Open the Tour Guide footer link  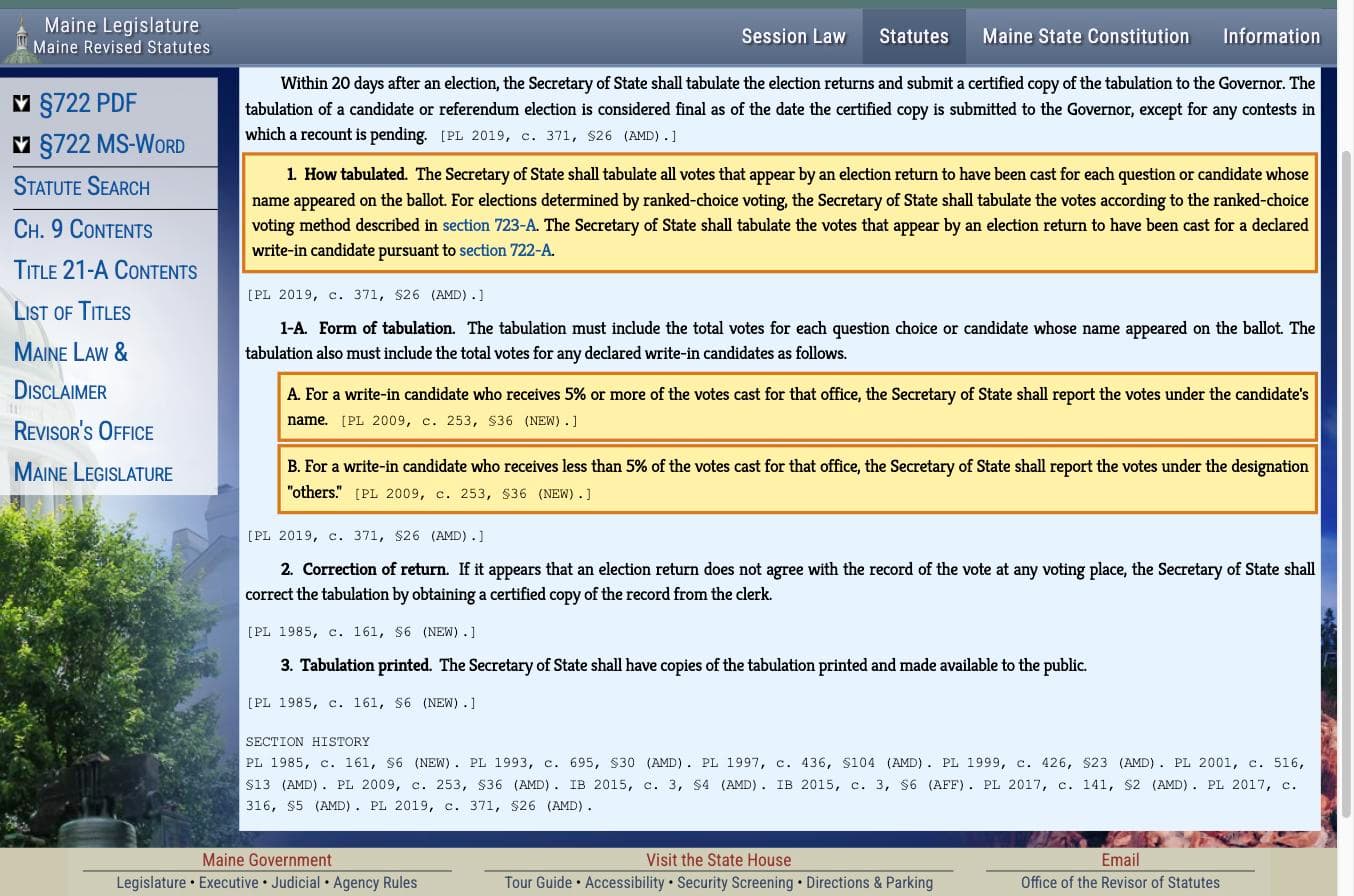tap(538, 883)
